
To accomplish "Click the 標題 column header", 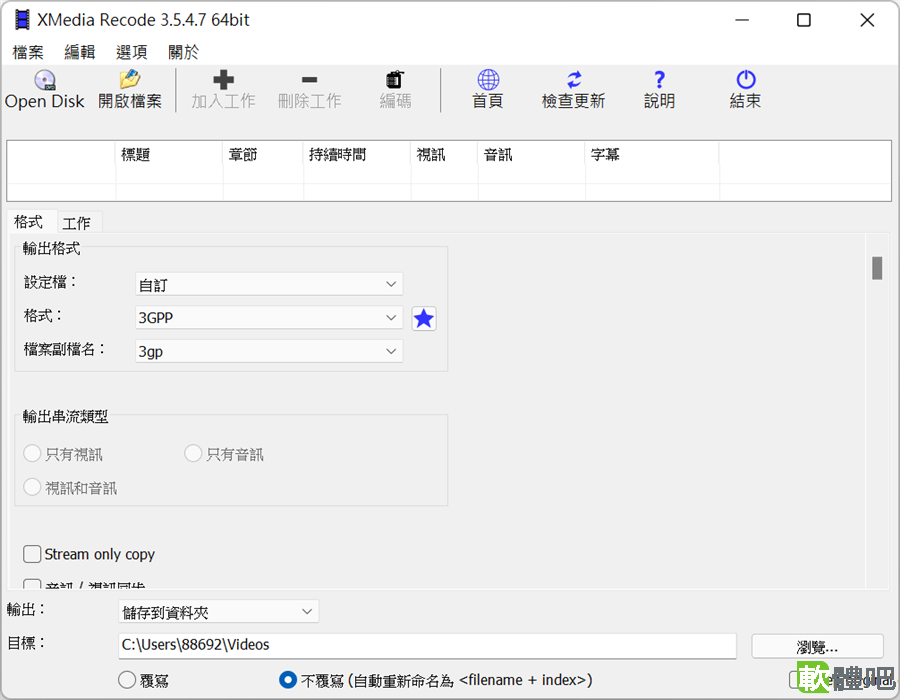I will (x=169, y=154).
